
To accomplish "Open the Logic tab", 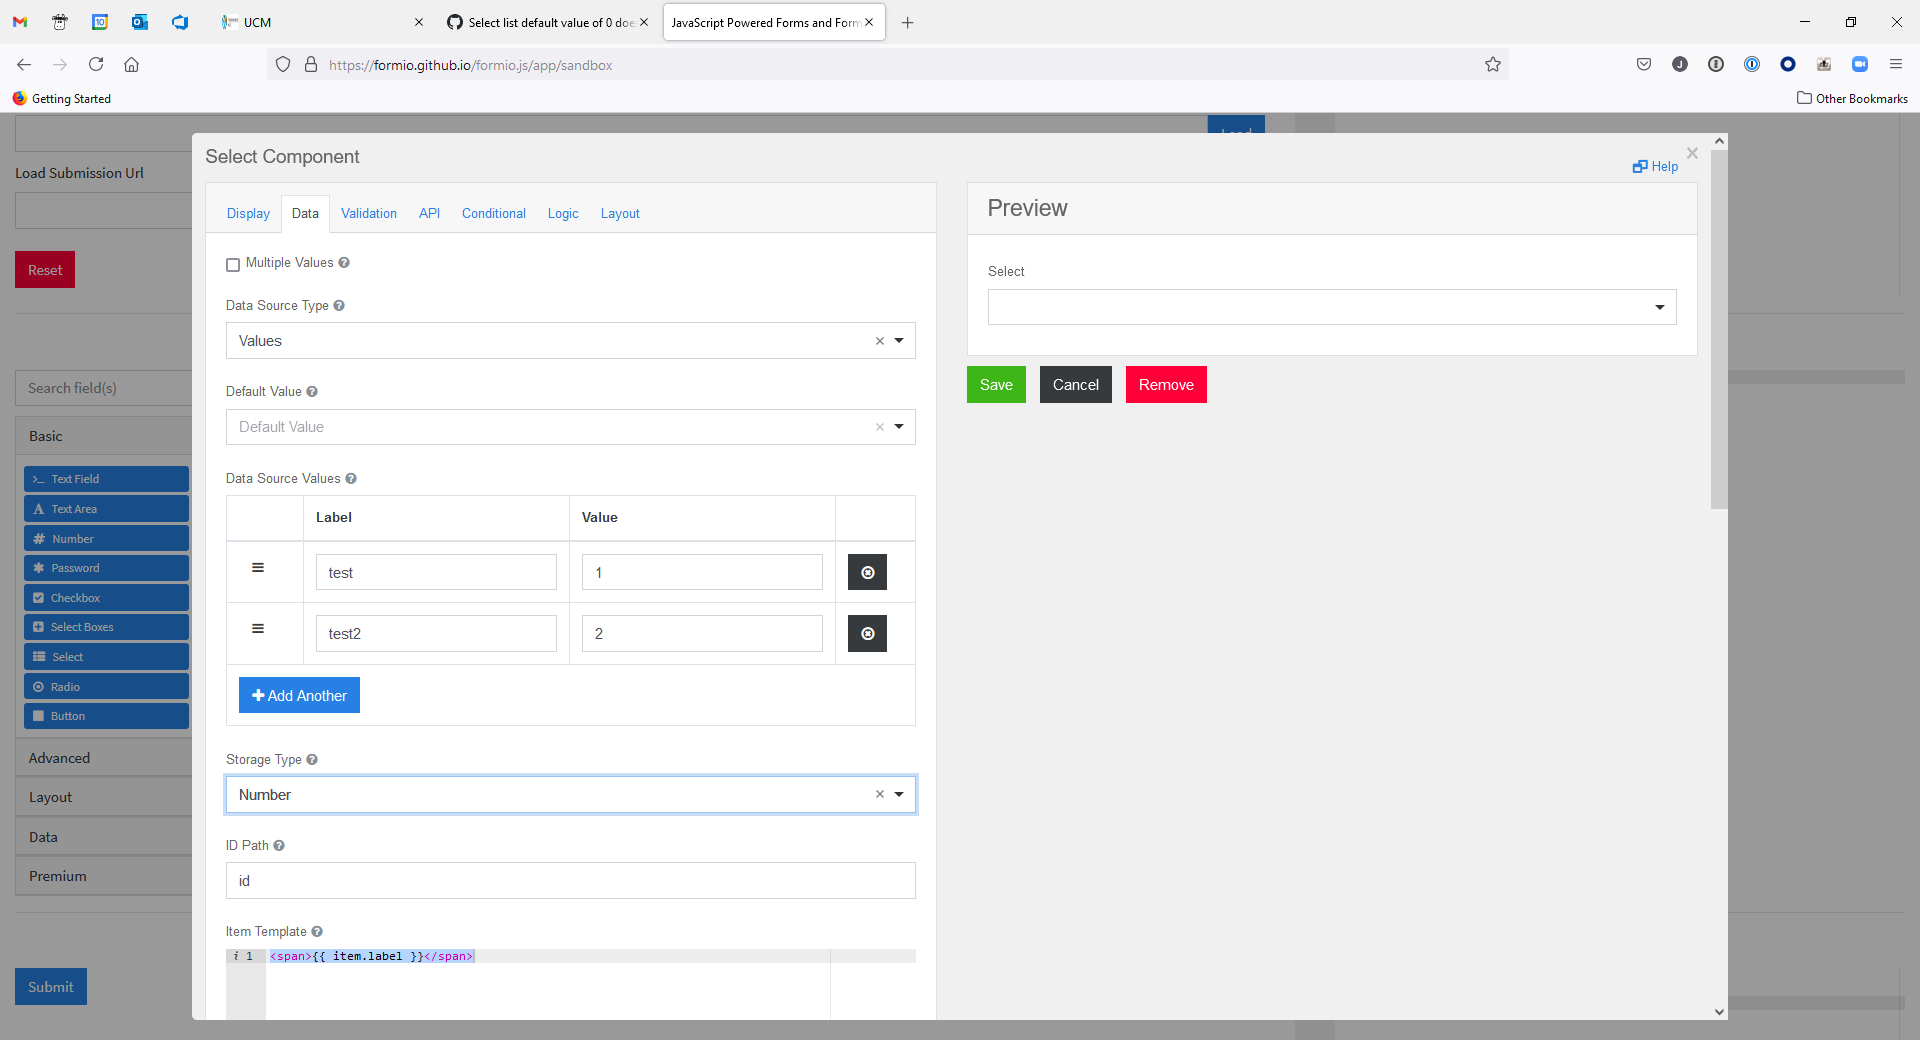I will click(563, 214).
